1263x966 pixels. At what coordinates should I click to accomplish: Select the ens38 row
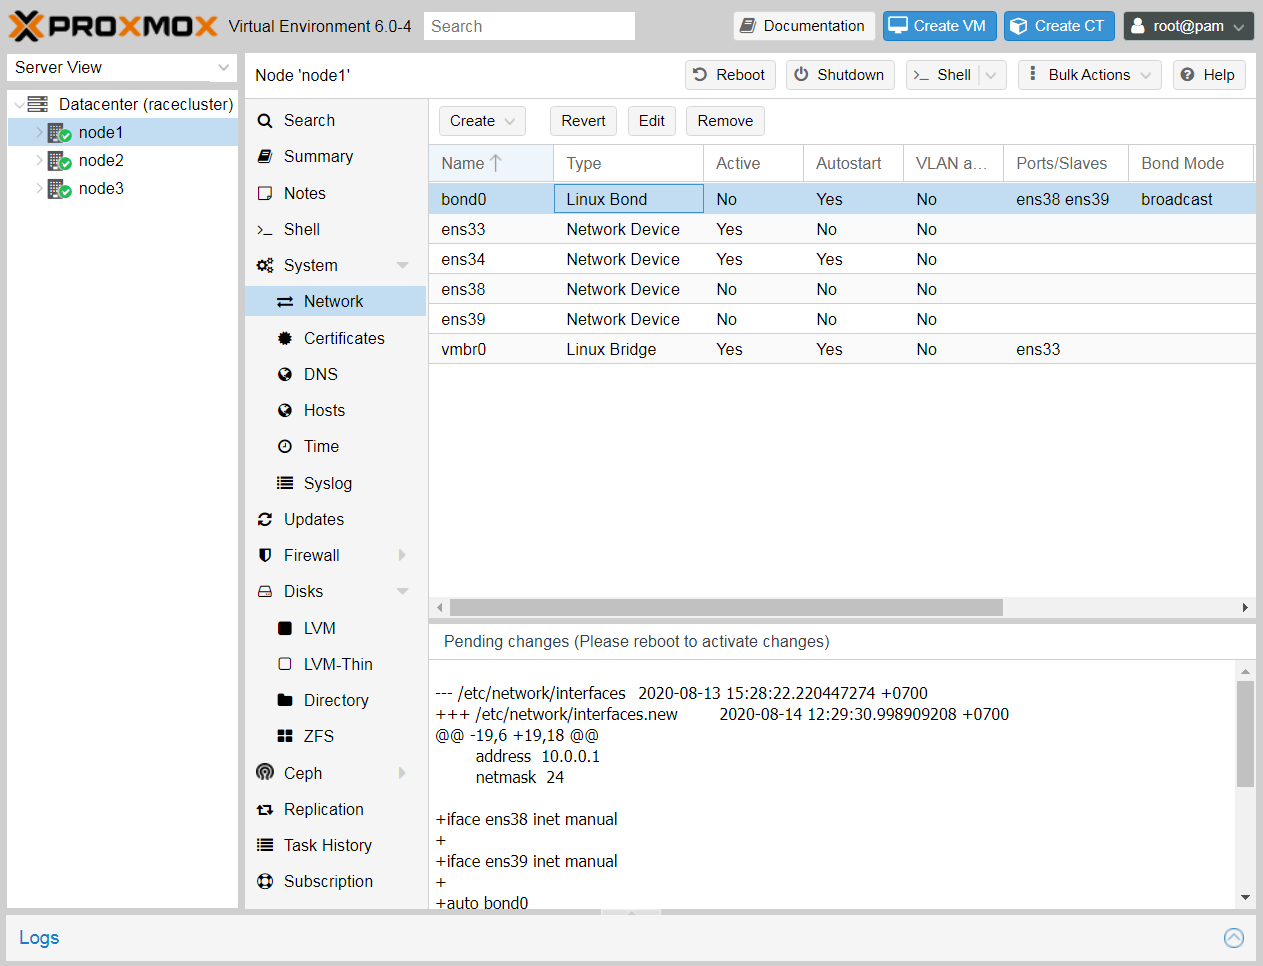pos(842,289)
